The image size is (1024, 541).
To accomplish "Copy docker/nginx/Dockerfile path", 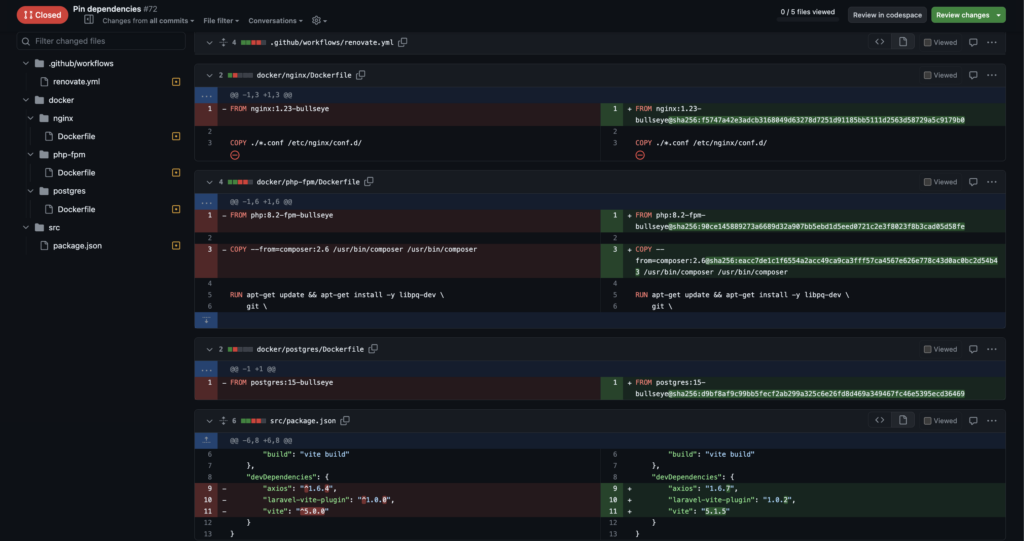I will click(x=360, y=75).
